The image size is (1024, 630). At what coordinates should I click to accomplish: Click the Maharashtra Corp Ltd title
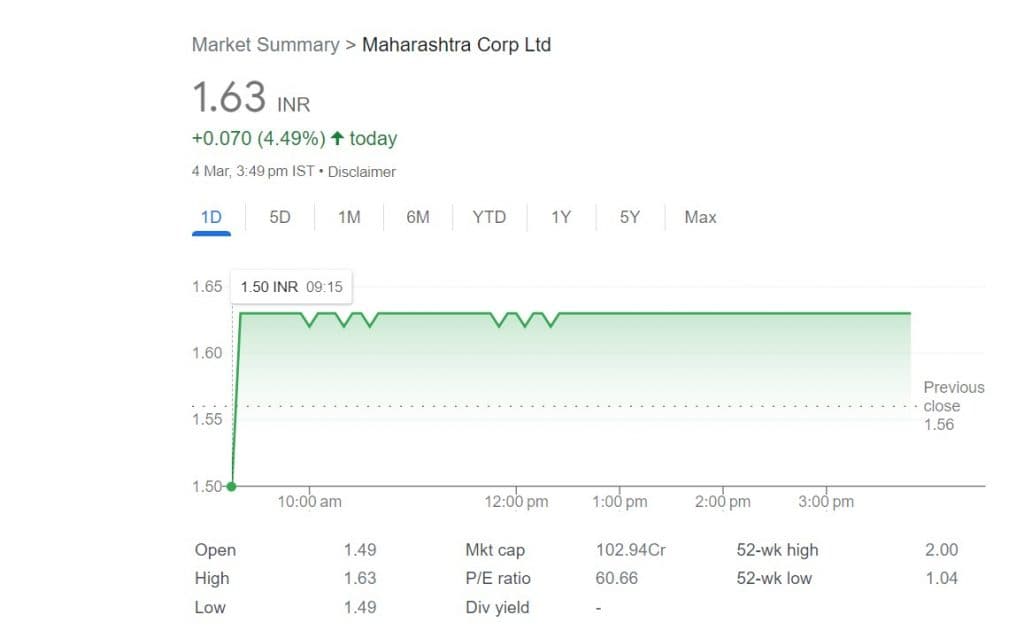pos(456,45)
